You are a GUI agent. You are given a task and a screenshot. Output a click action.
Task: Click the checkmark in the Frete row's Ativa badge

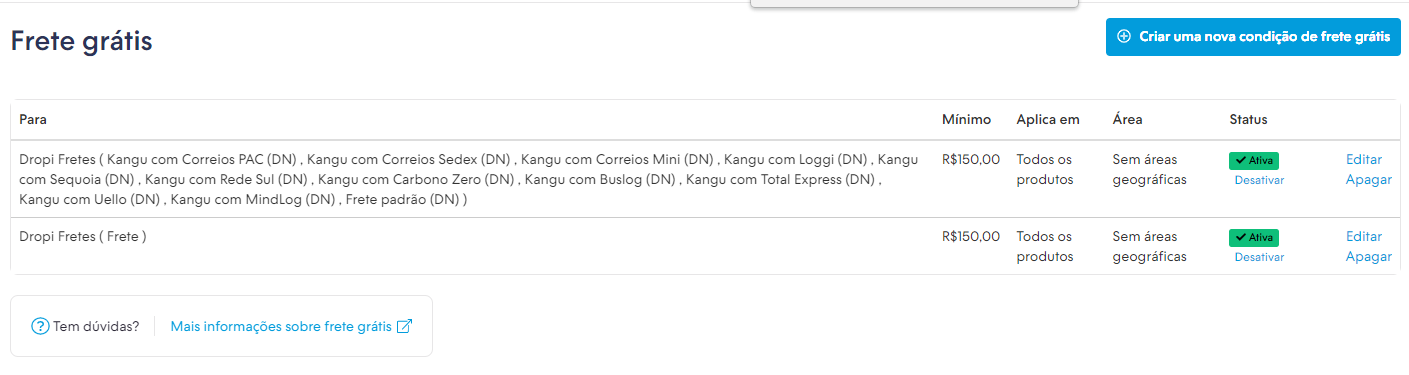coord(1240,238)
